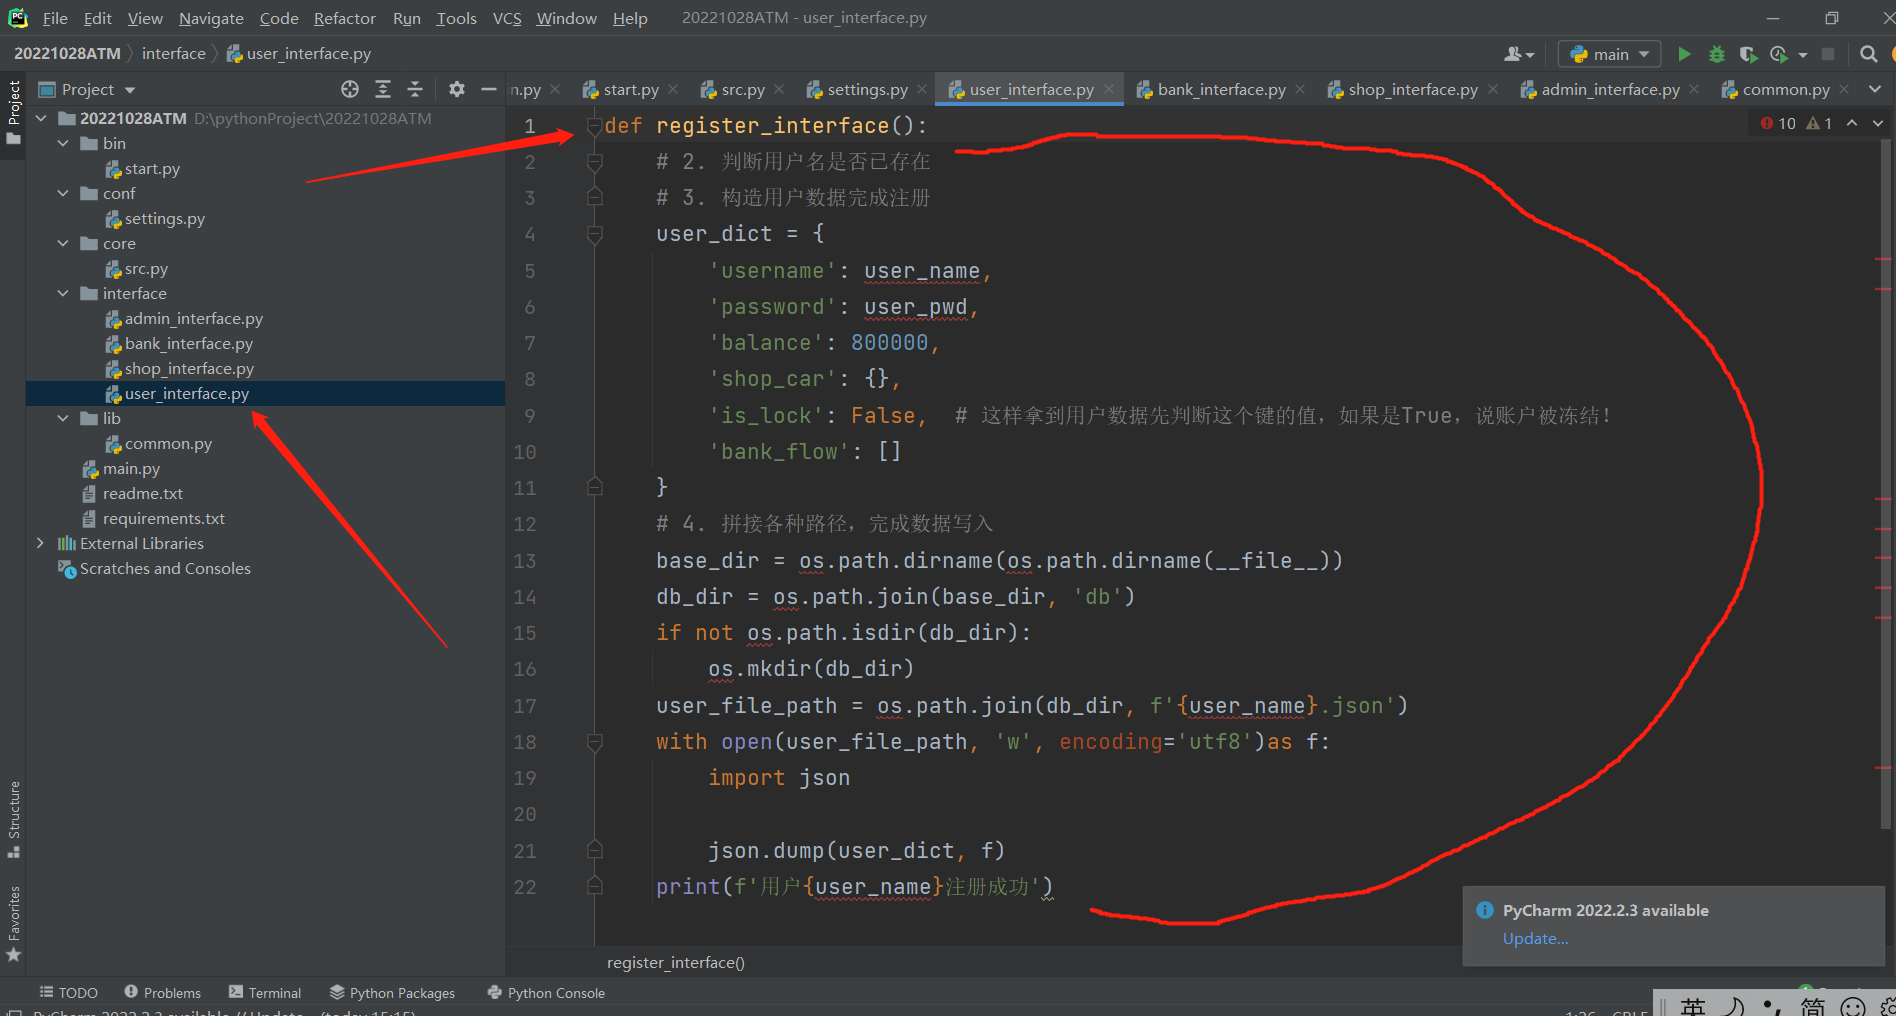Click the Debug bug icon
1896x1016 pixels.
click(1716, 54)
